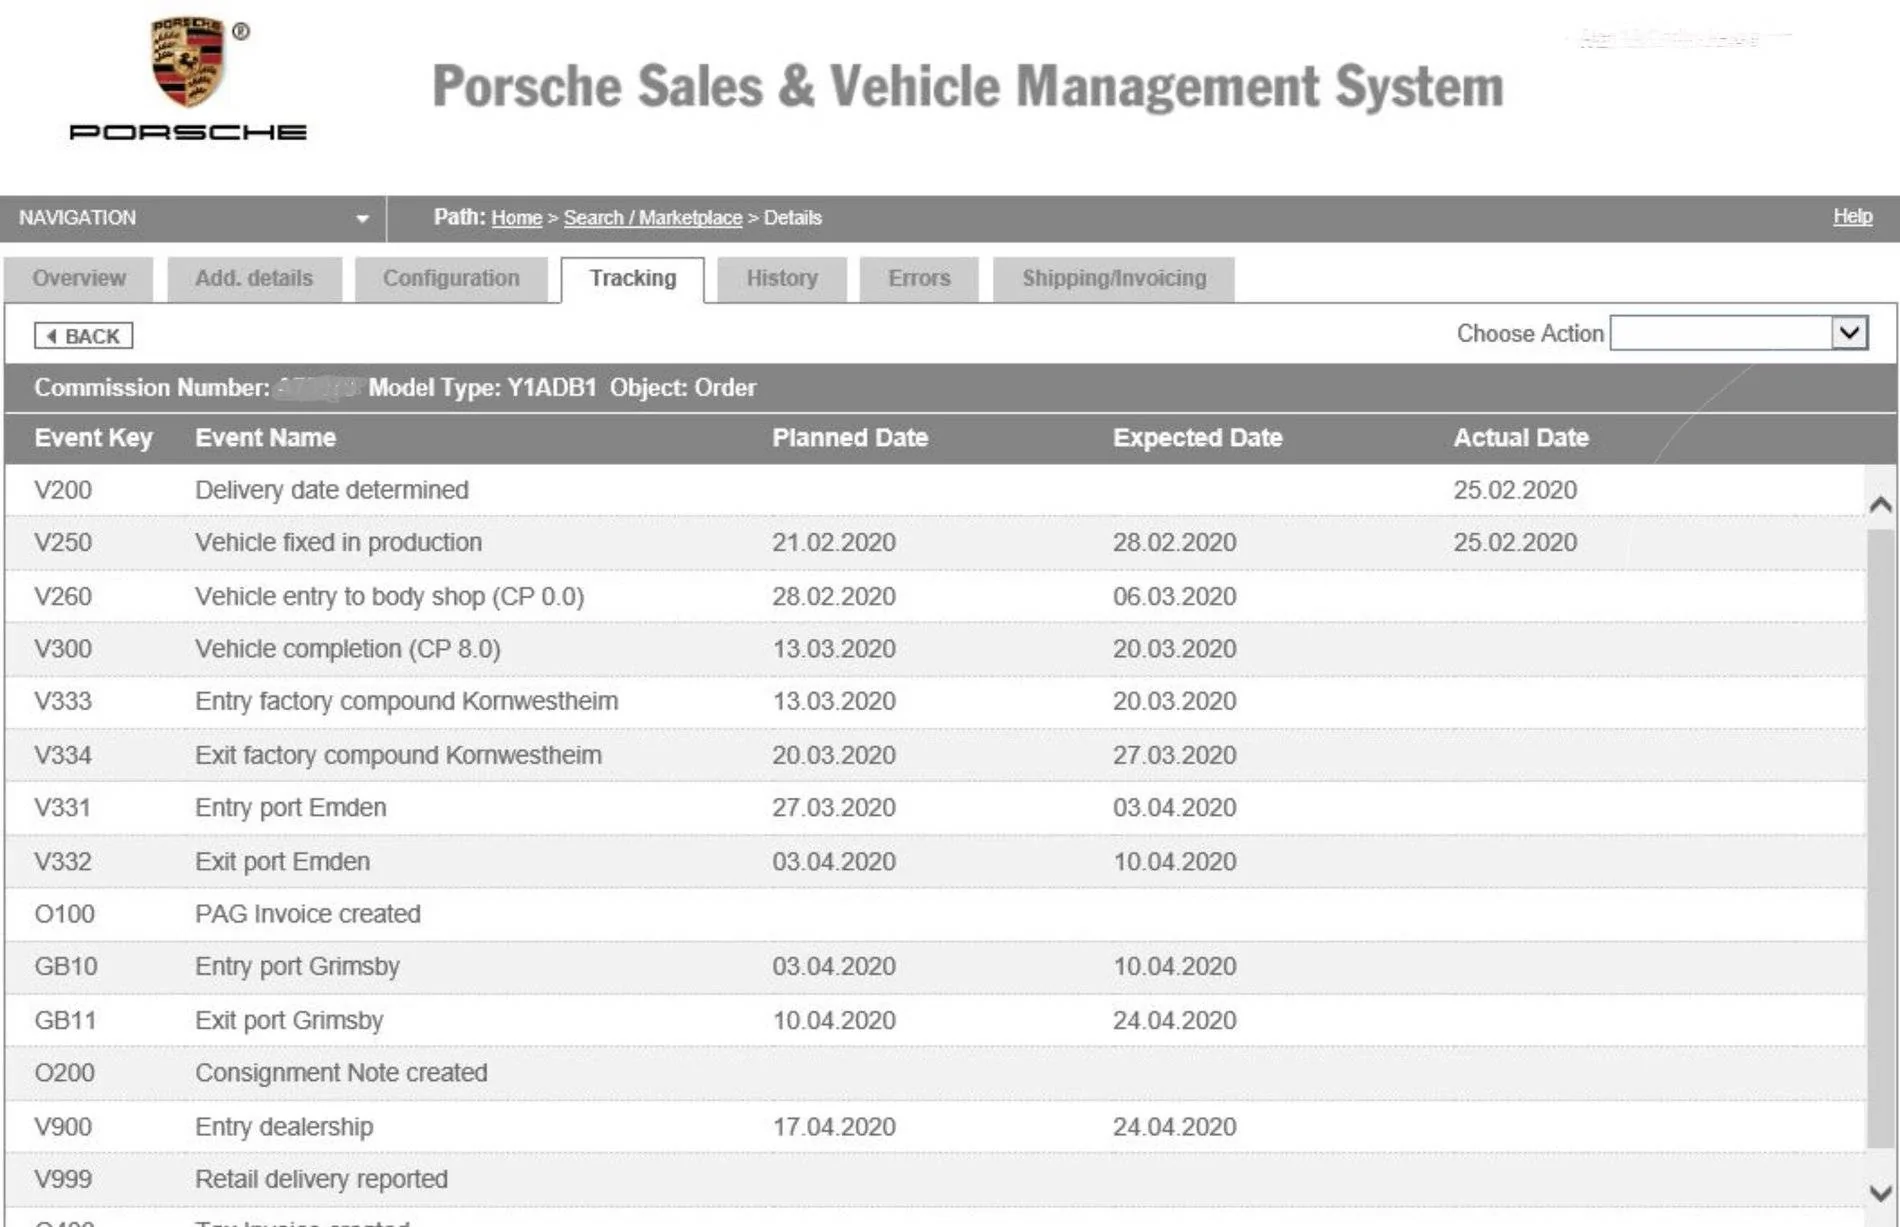Click expected date 24.04.2020 for GB11
Image resolution: width=1900 pixels, height=1227 pixels.
(1175, 1021)
